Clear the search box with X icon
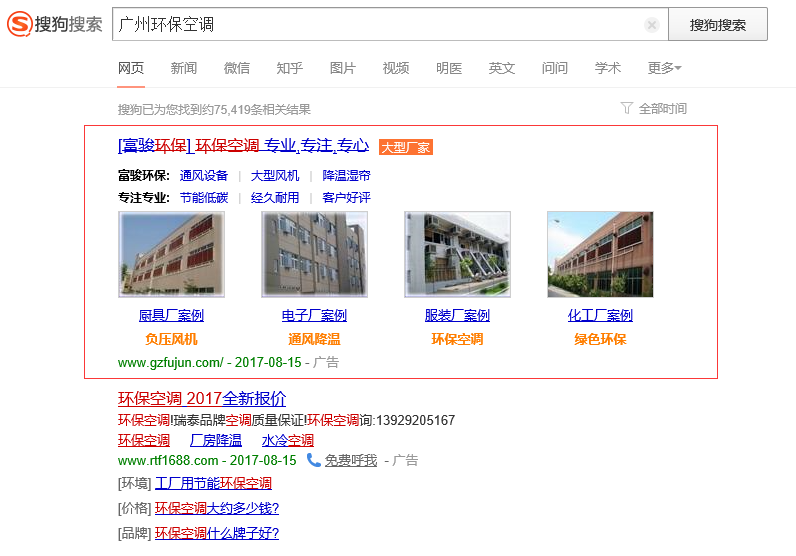Viewport: 796px width, 556px height. tap(652, 25)
